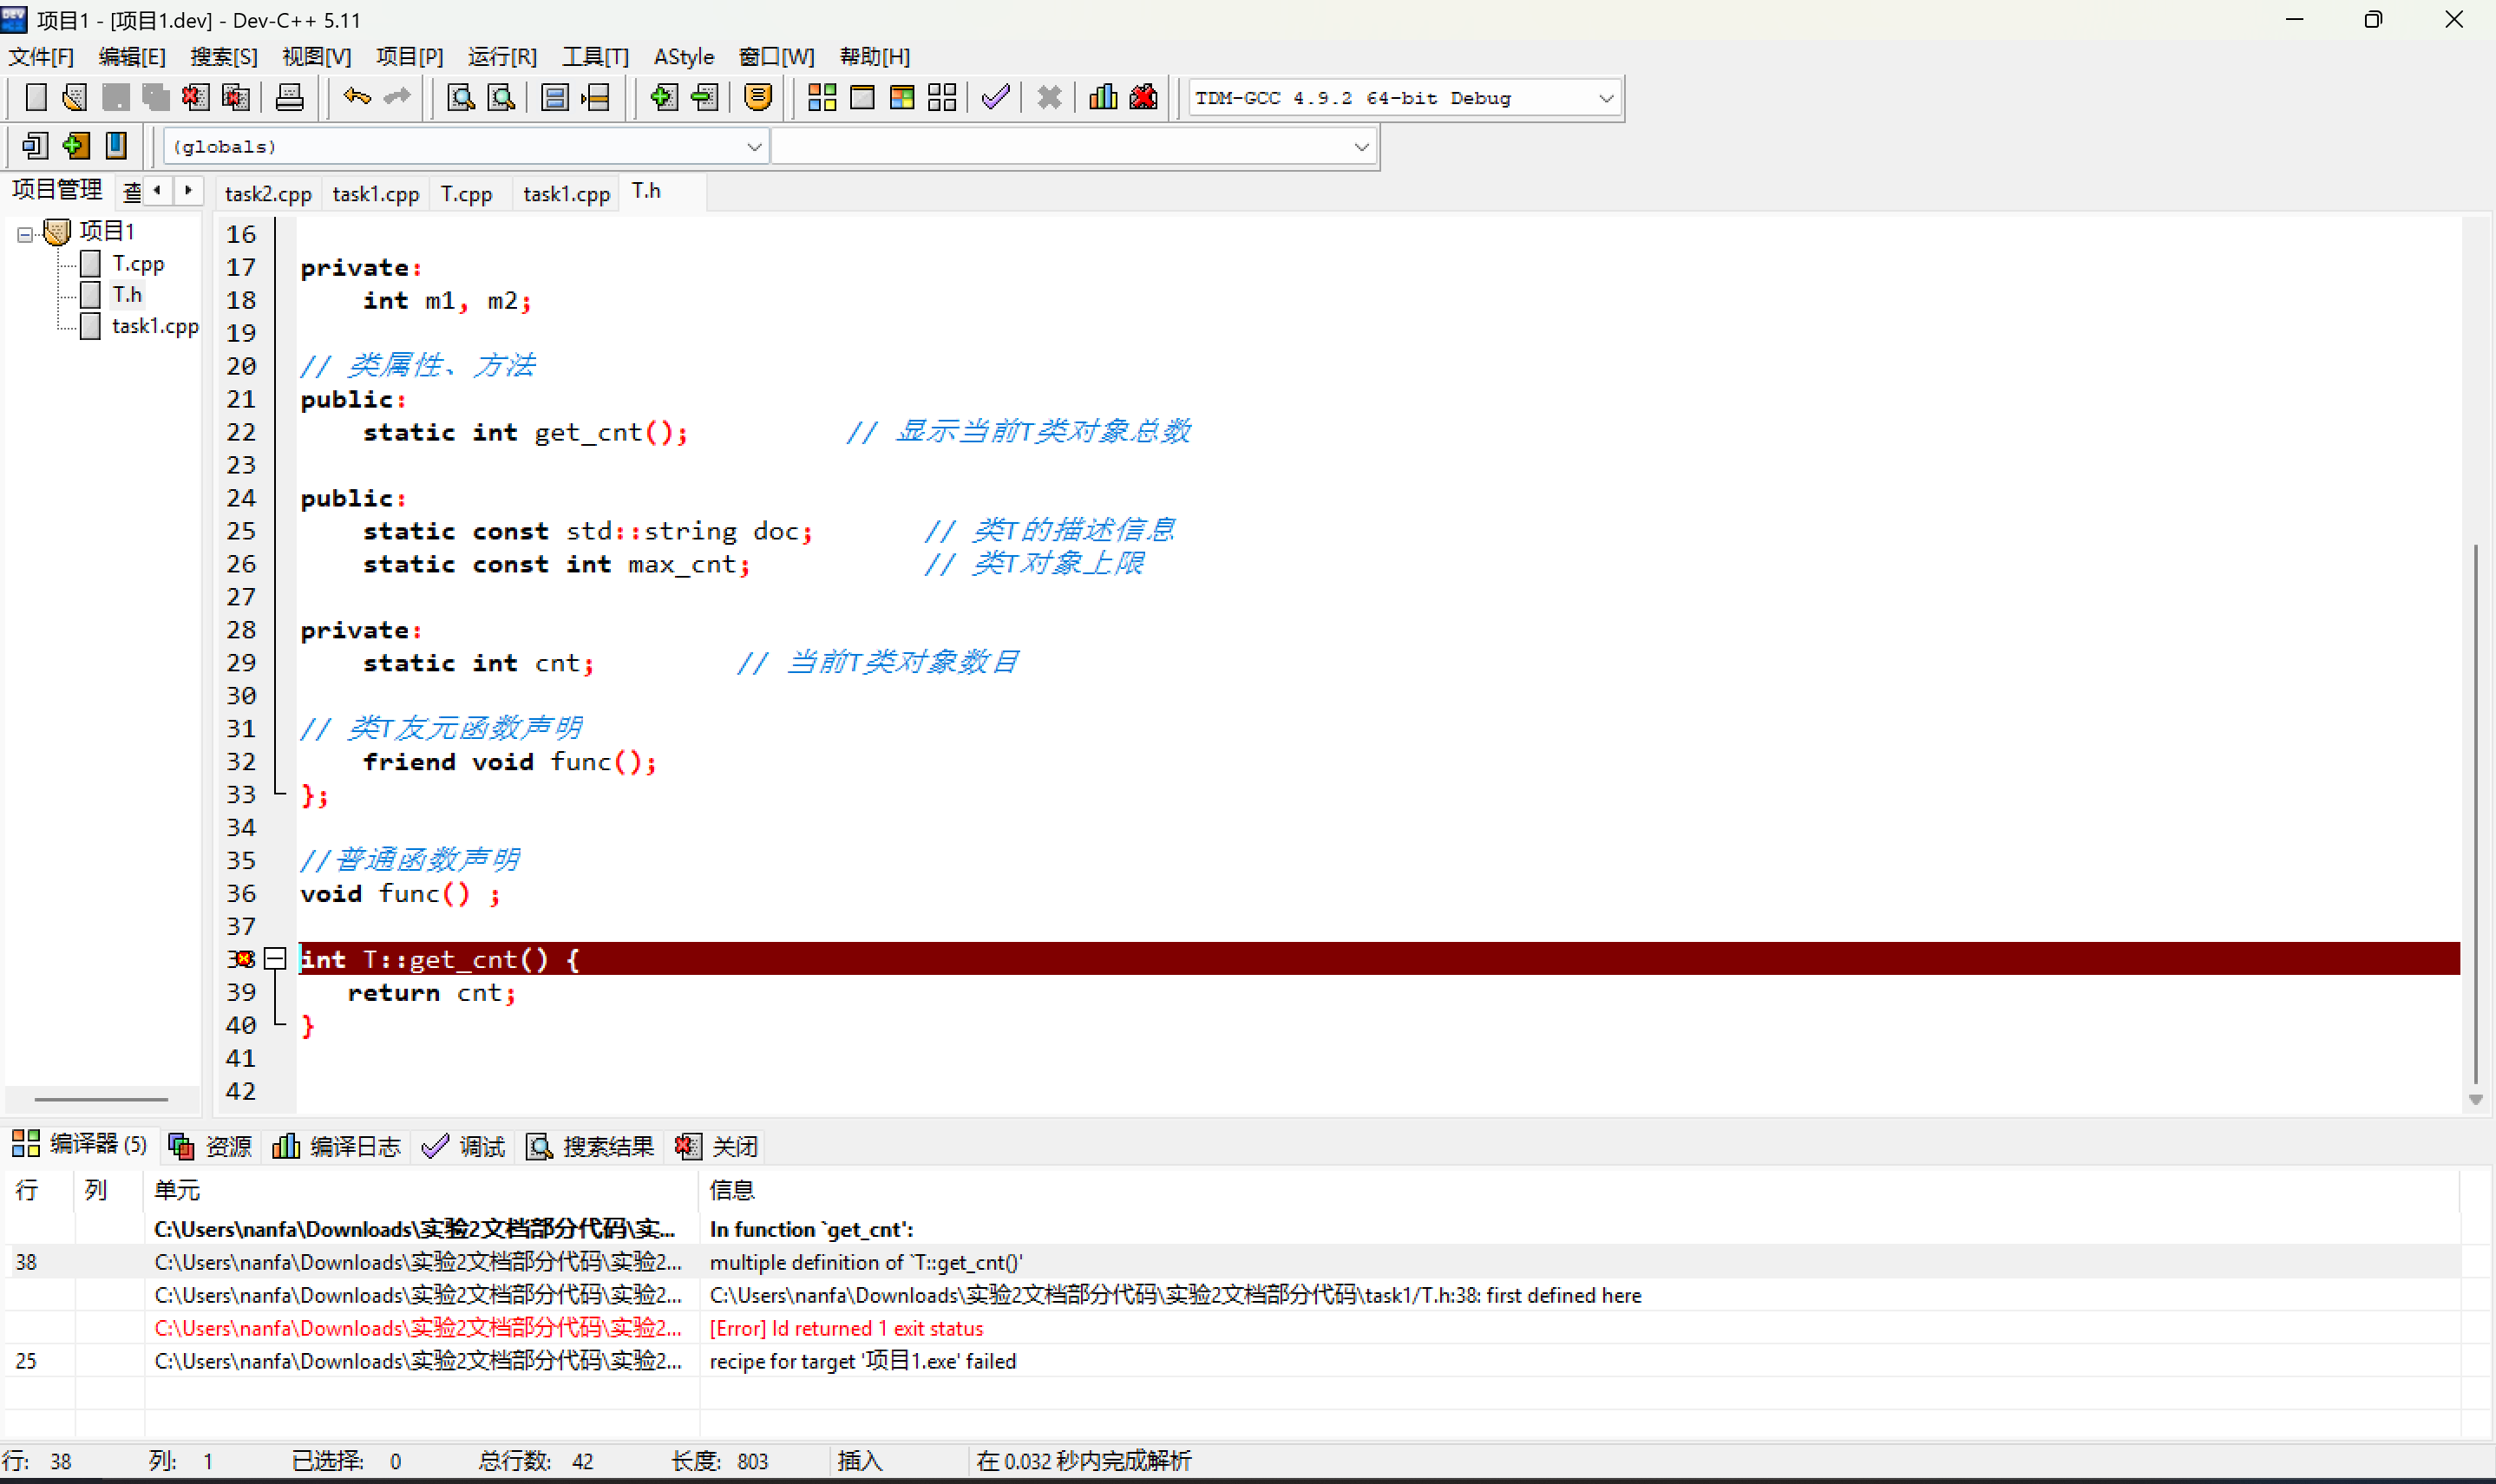Open the 编译日志 panel tab

click(x=337, y=1146)
